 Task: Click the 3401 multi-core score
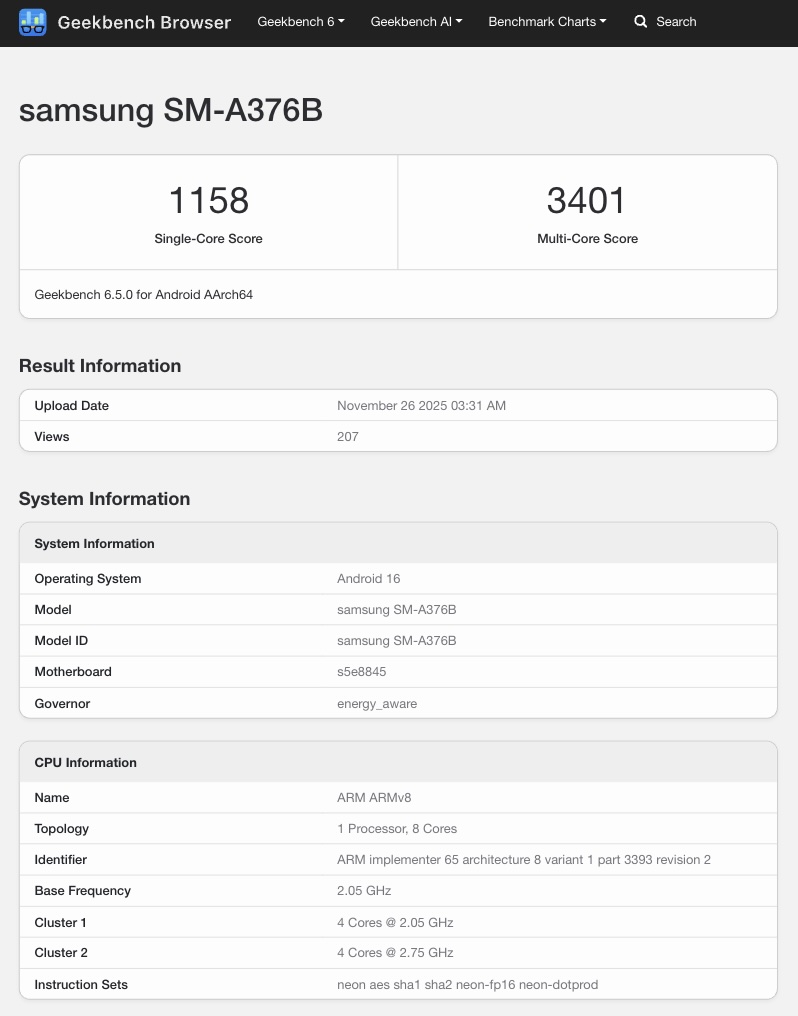tap(587, 201)
